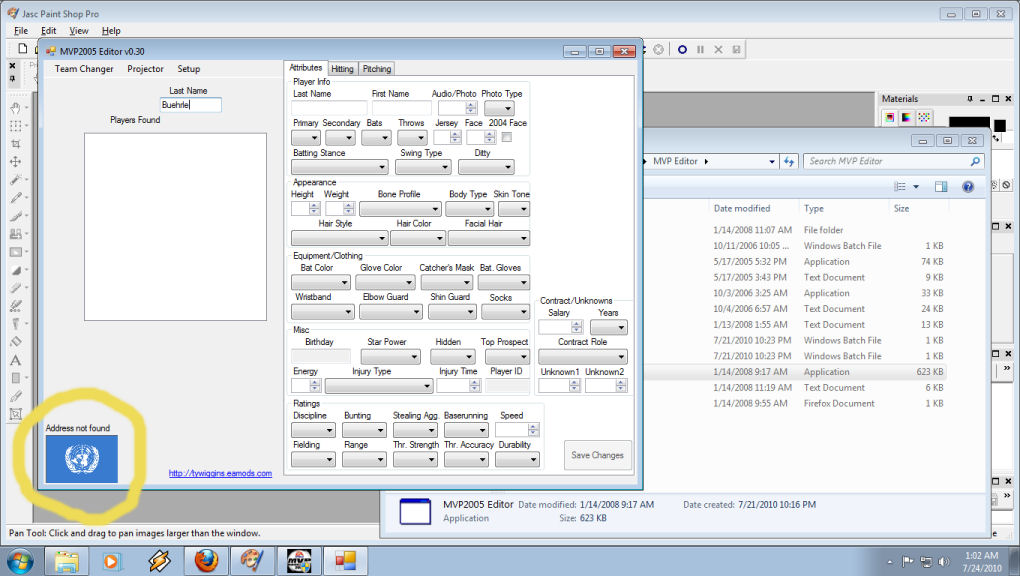Click the small black background material swatch

pyautogui.click(x=1000, y=126)
